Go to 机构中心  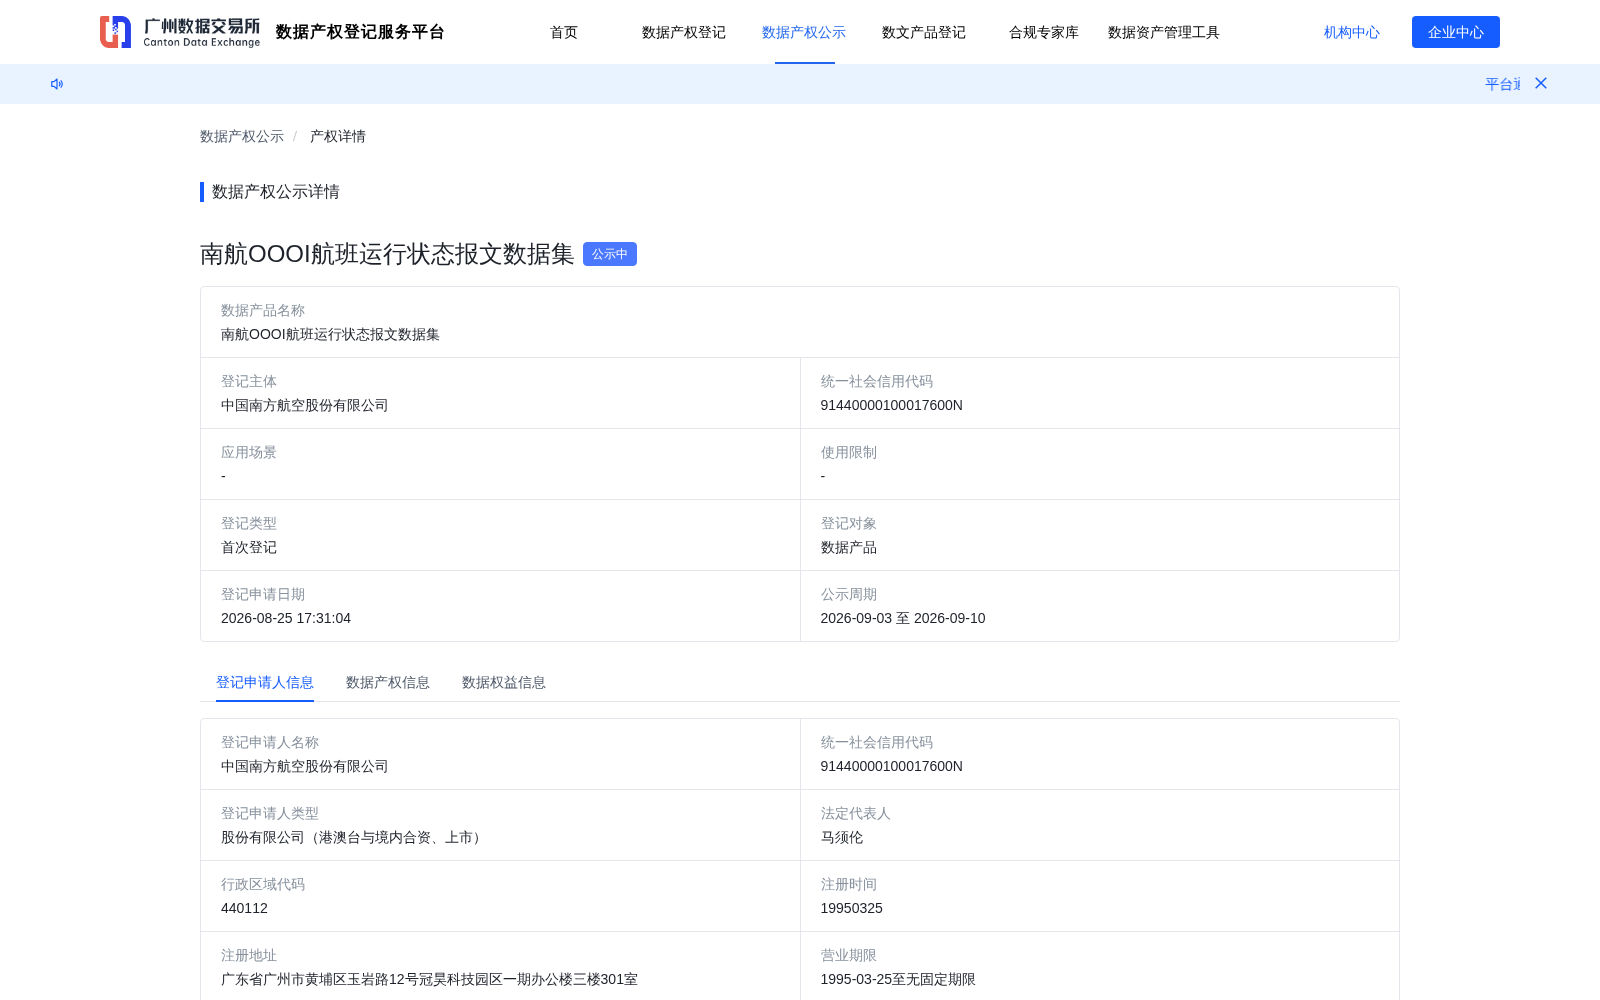click(1352, 32)
